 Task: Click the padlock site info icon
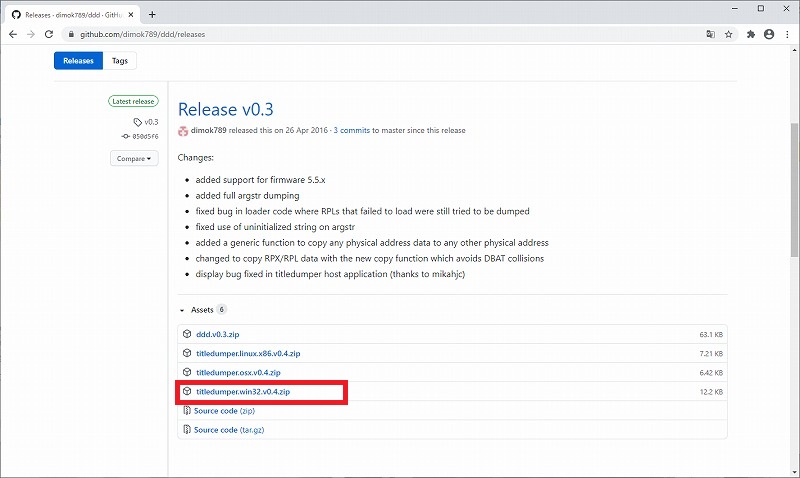click(71, 34)
